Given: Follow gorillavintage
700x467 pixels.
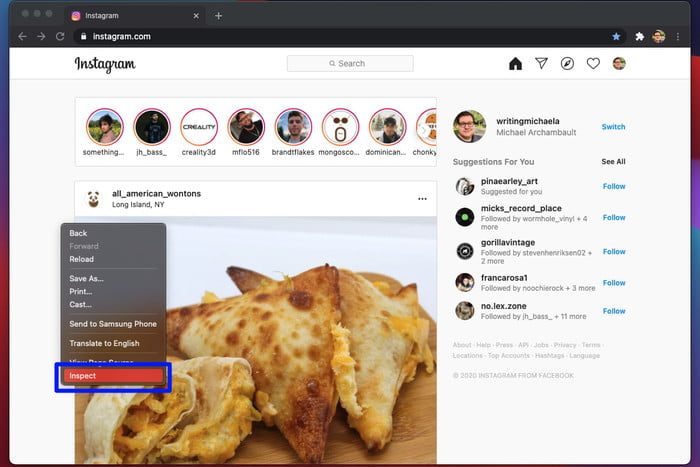Looking at the screenshot, I should tap(614, 251).
